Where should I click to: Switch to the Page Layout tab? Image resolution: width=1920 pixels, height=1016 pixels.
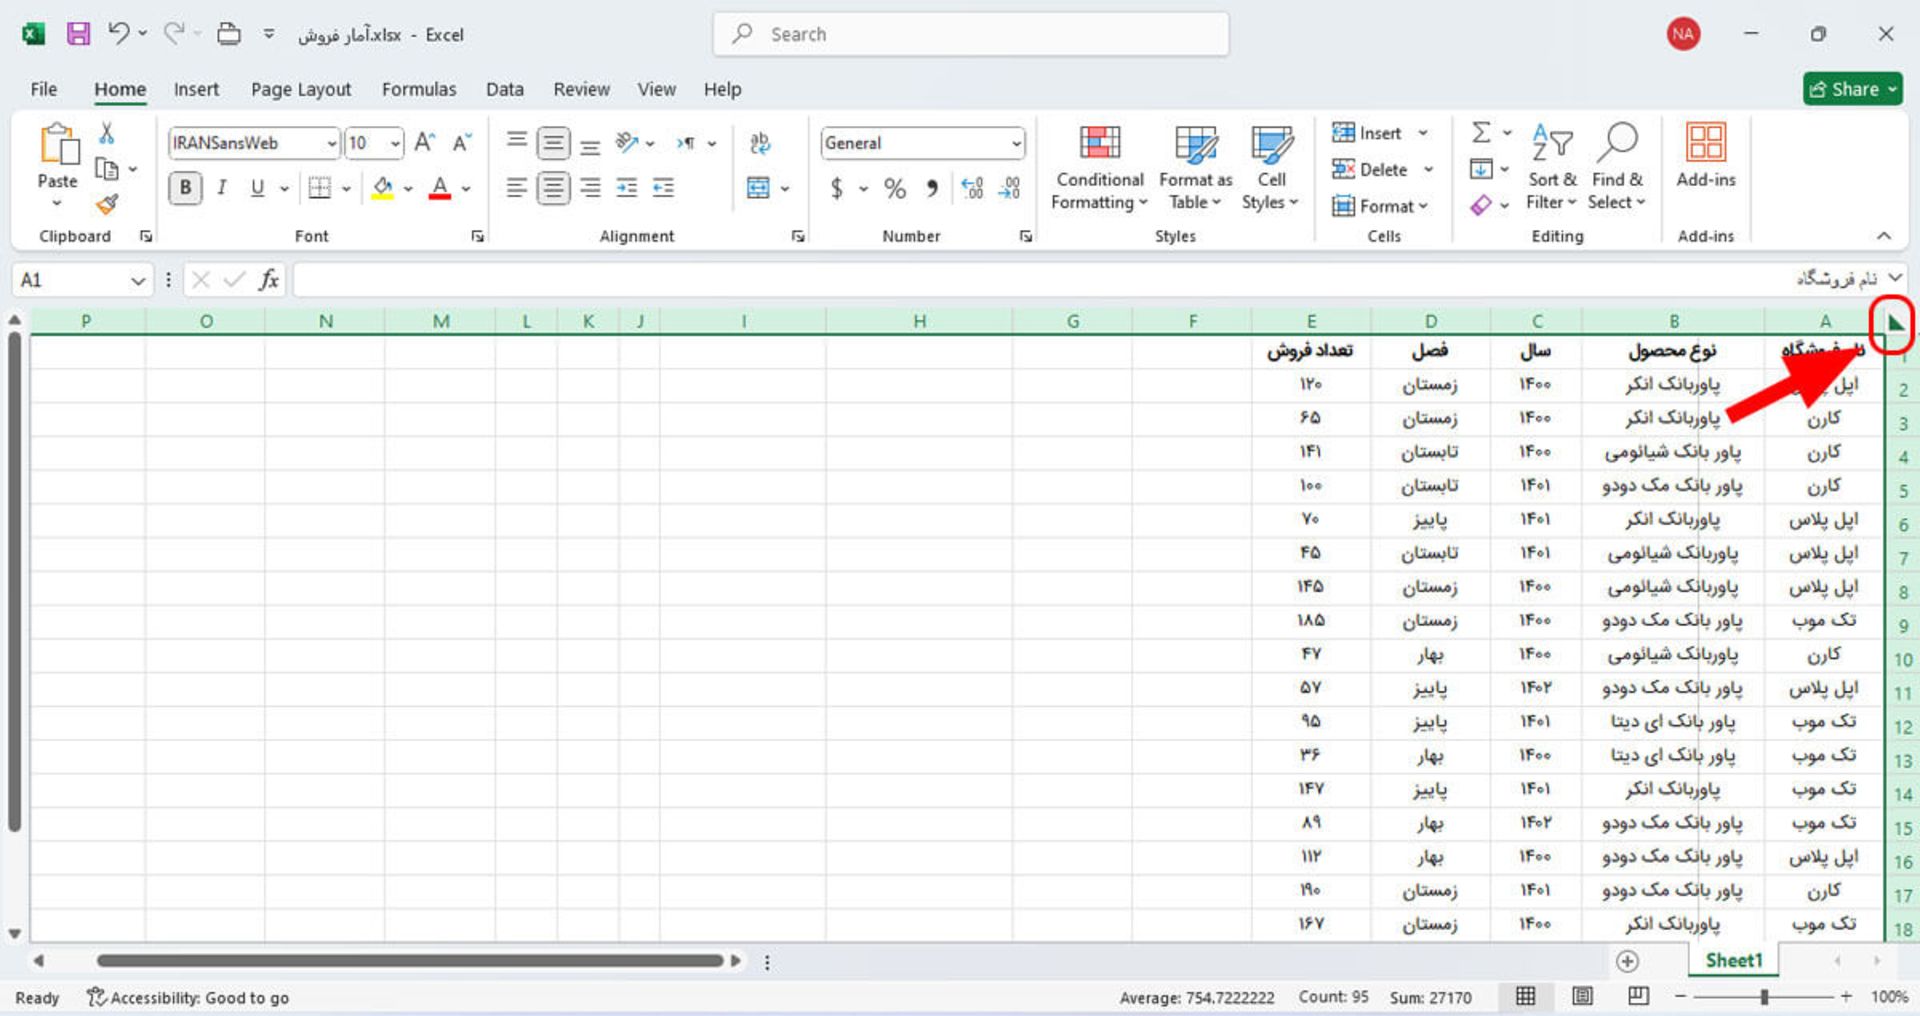click(301, 89)
